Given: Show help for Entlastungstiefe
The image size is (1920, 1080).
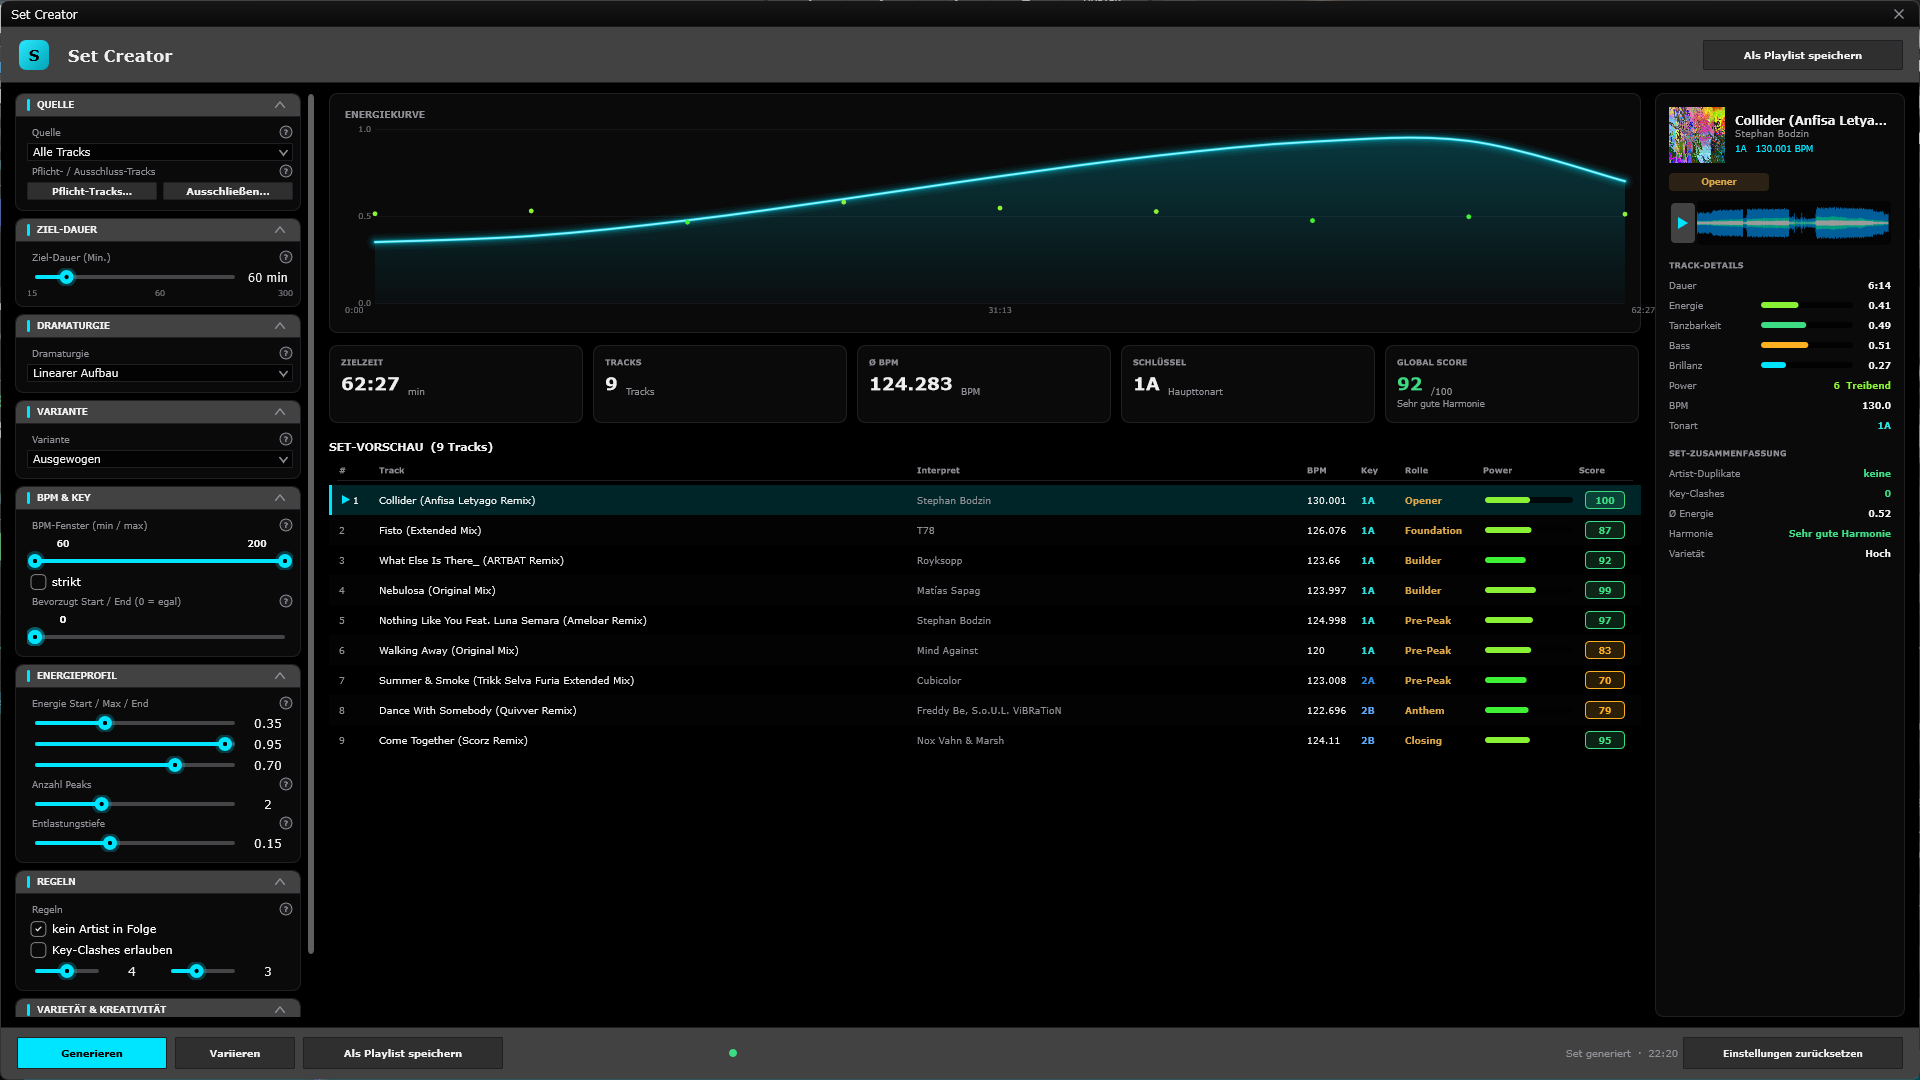Looking at the screenshot, I should point(286,823).
